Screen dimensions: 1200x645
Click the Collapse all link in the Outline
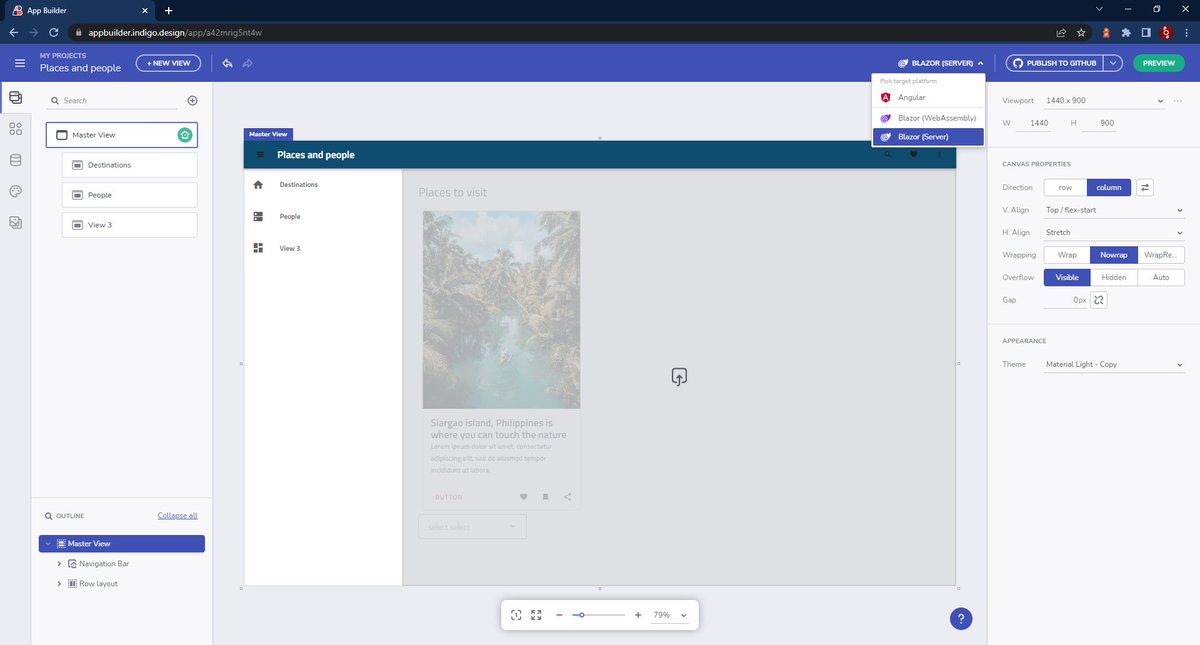pyautogui.click(x=177, y=515)
